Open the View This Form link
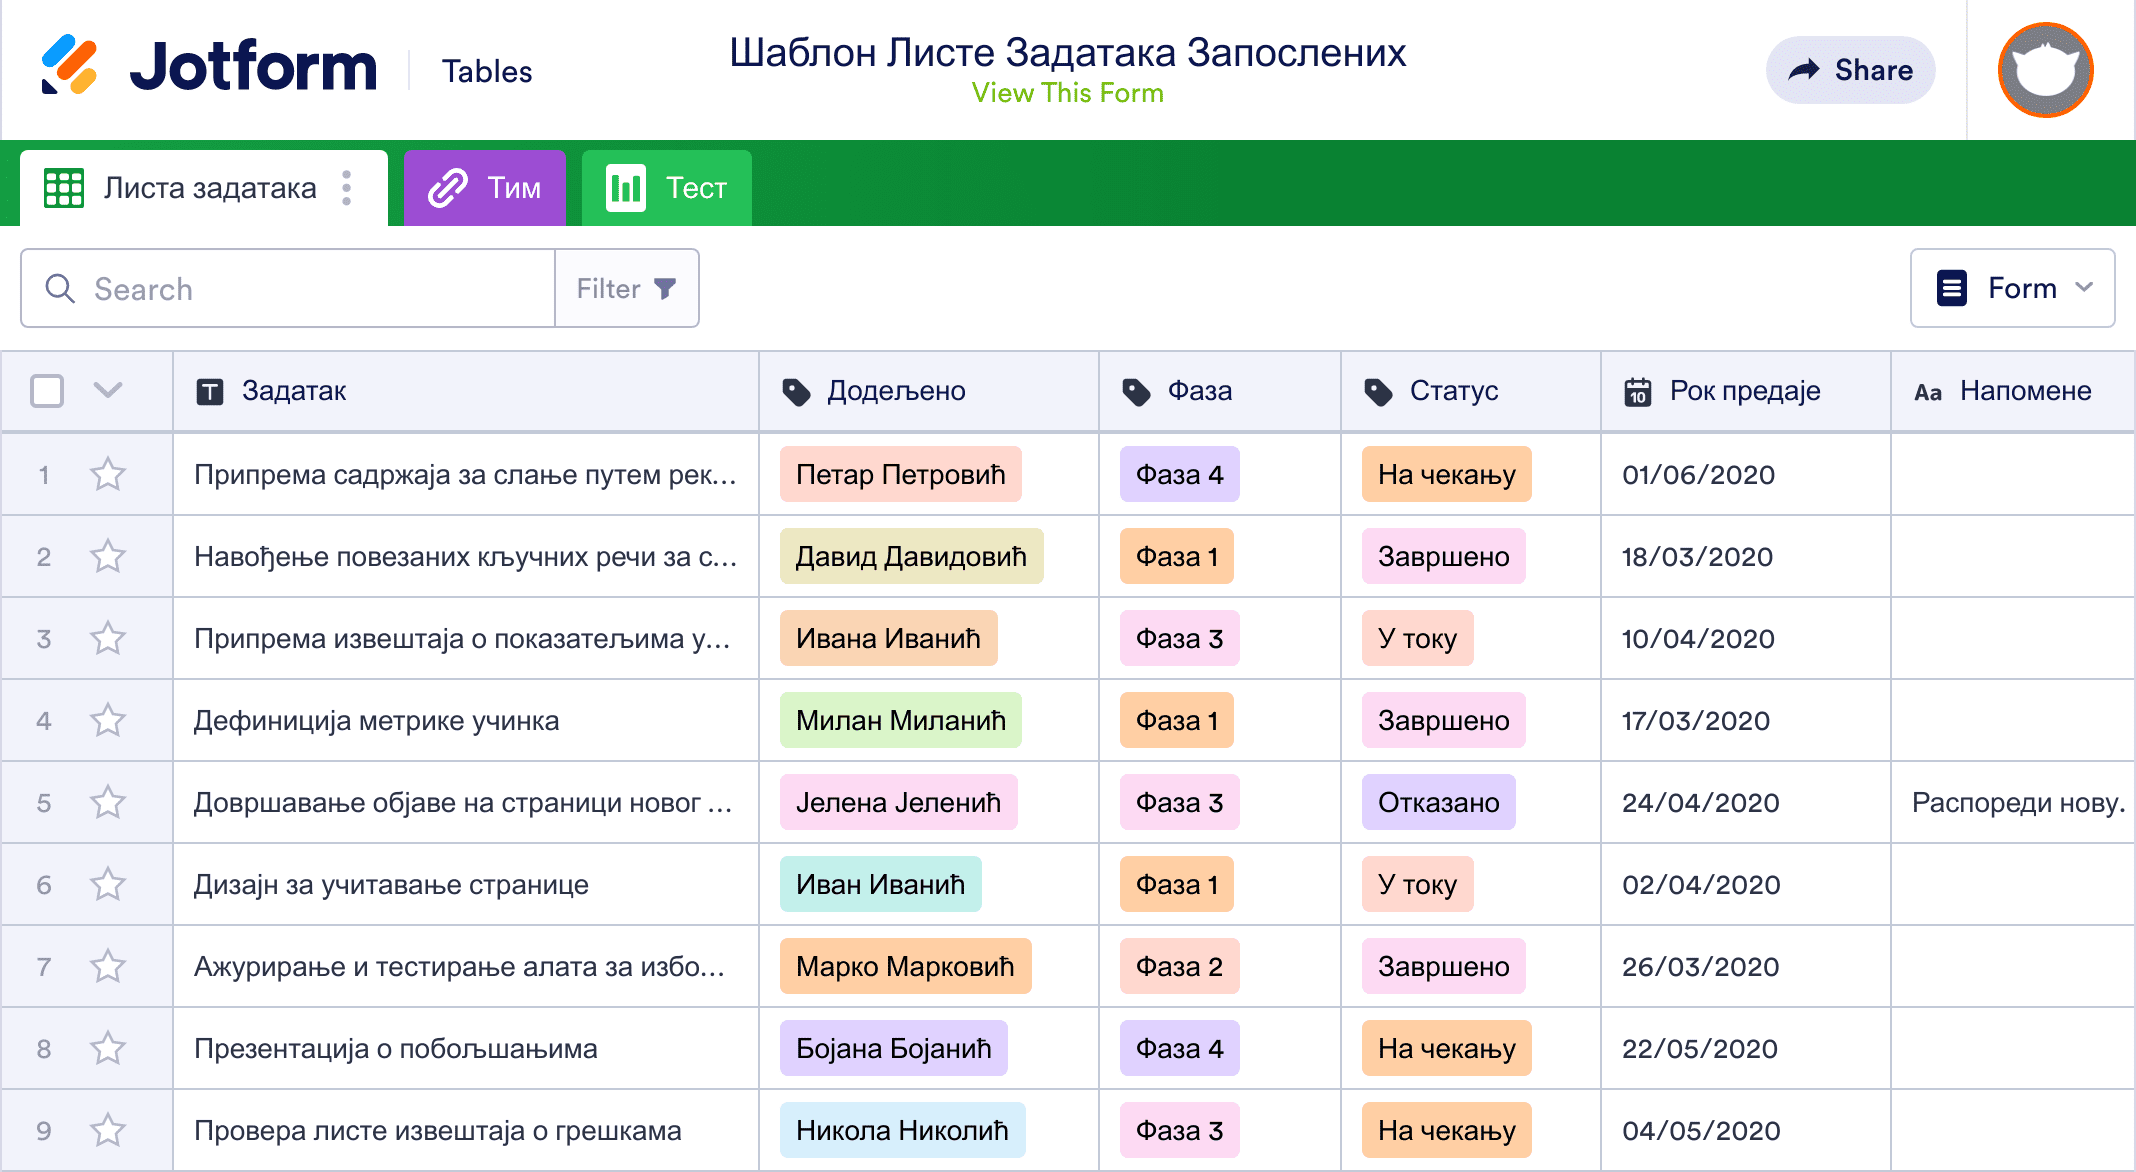The width and height of the screenshot is (2136, 1172). (x=1068, y=93)
